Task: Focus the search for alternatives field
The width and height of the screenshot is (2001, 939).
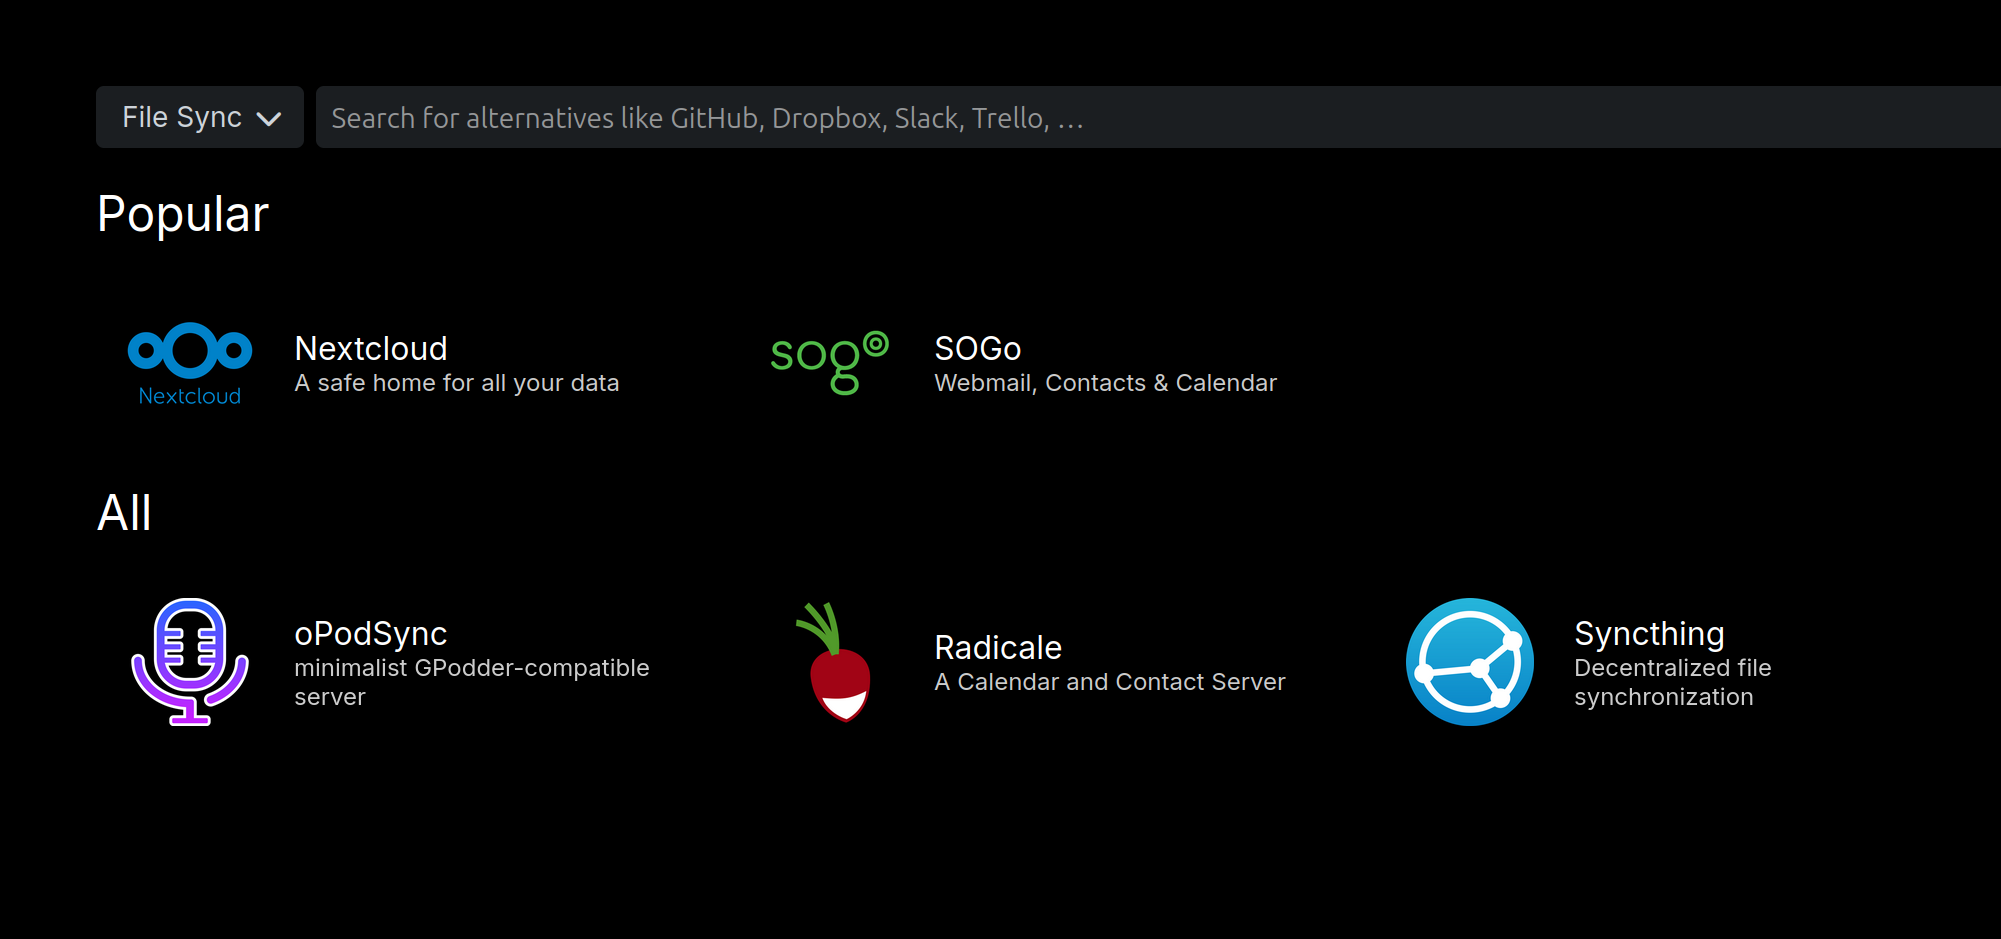Action: (1150, 117)
